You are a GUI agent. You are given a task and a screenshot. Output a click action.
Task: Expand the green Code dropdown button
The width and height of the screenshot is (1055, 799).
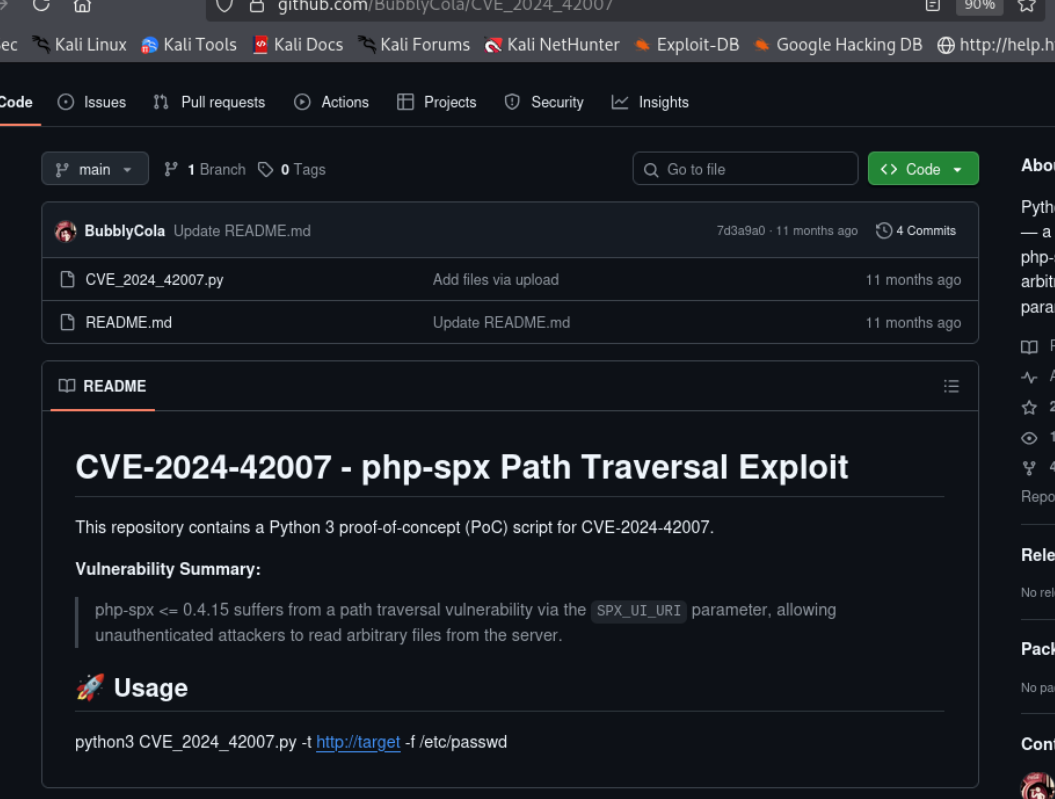click(922, 169)
